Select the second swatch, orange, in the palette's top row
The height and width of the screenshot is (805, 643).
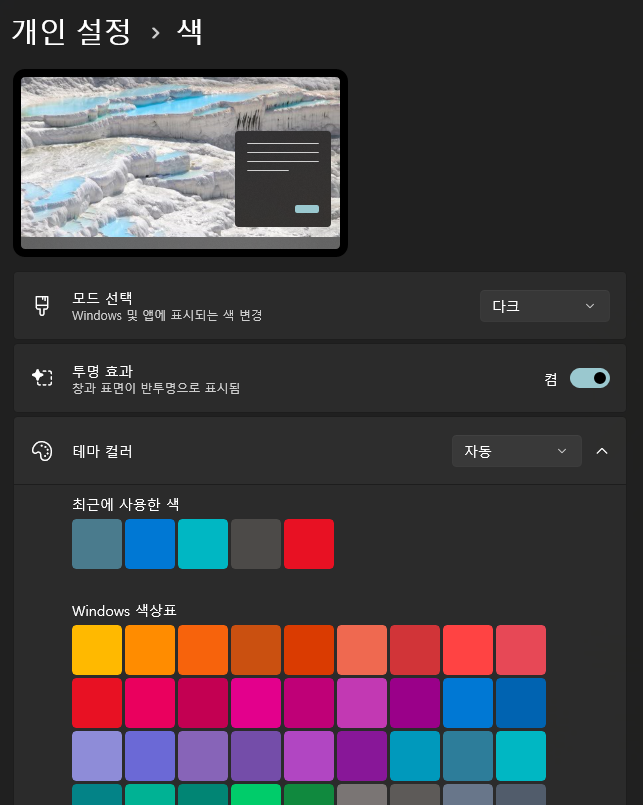tap(150, 650)
